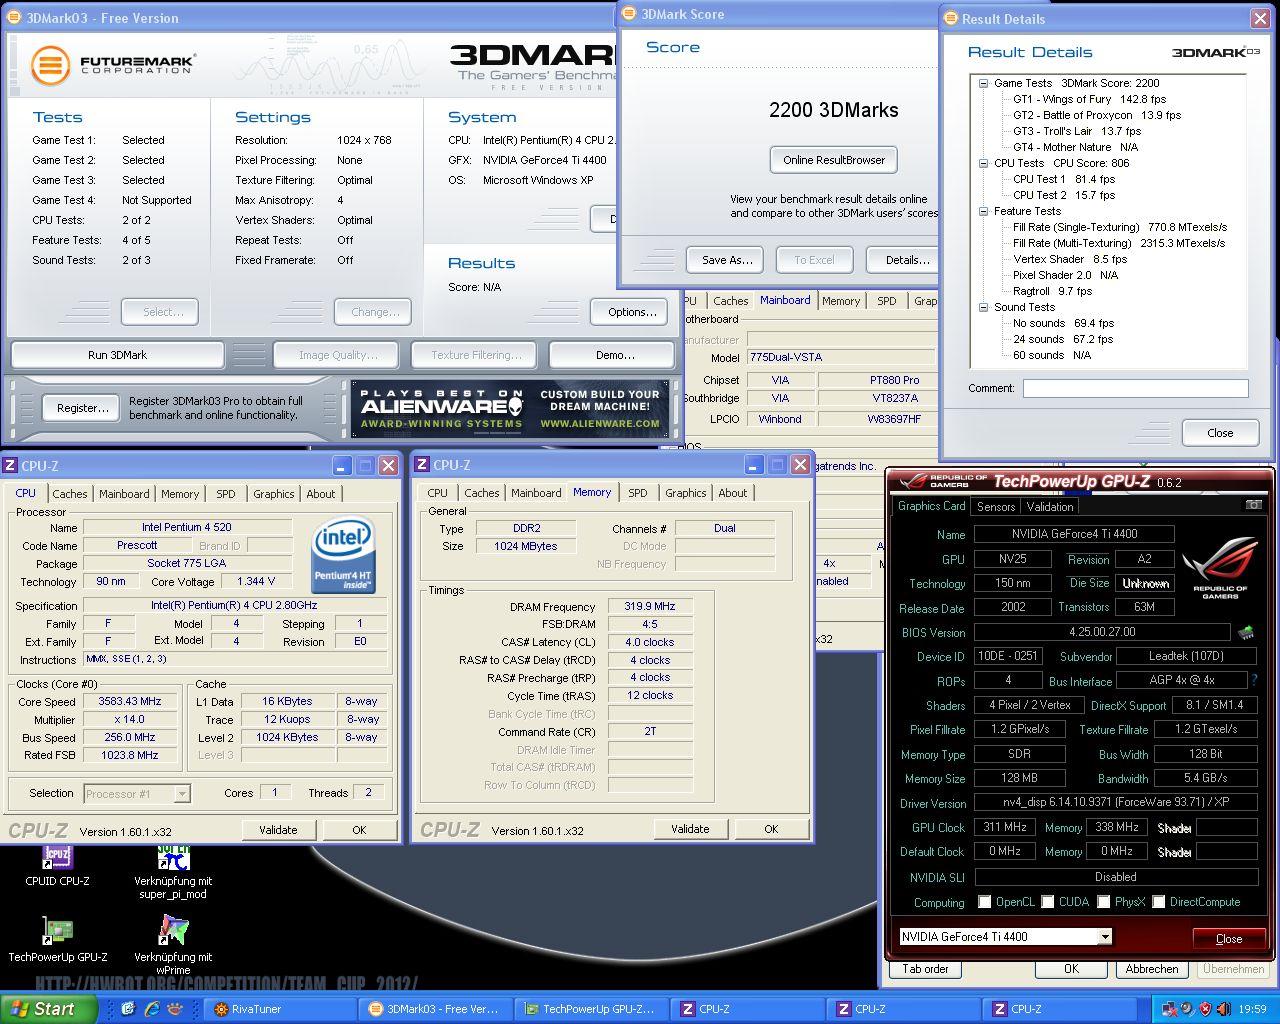Click OK in the memory CPU-Z window

[771, 829]
